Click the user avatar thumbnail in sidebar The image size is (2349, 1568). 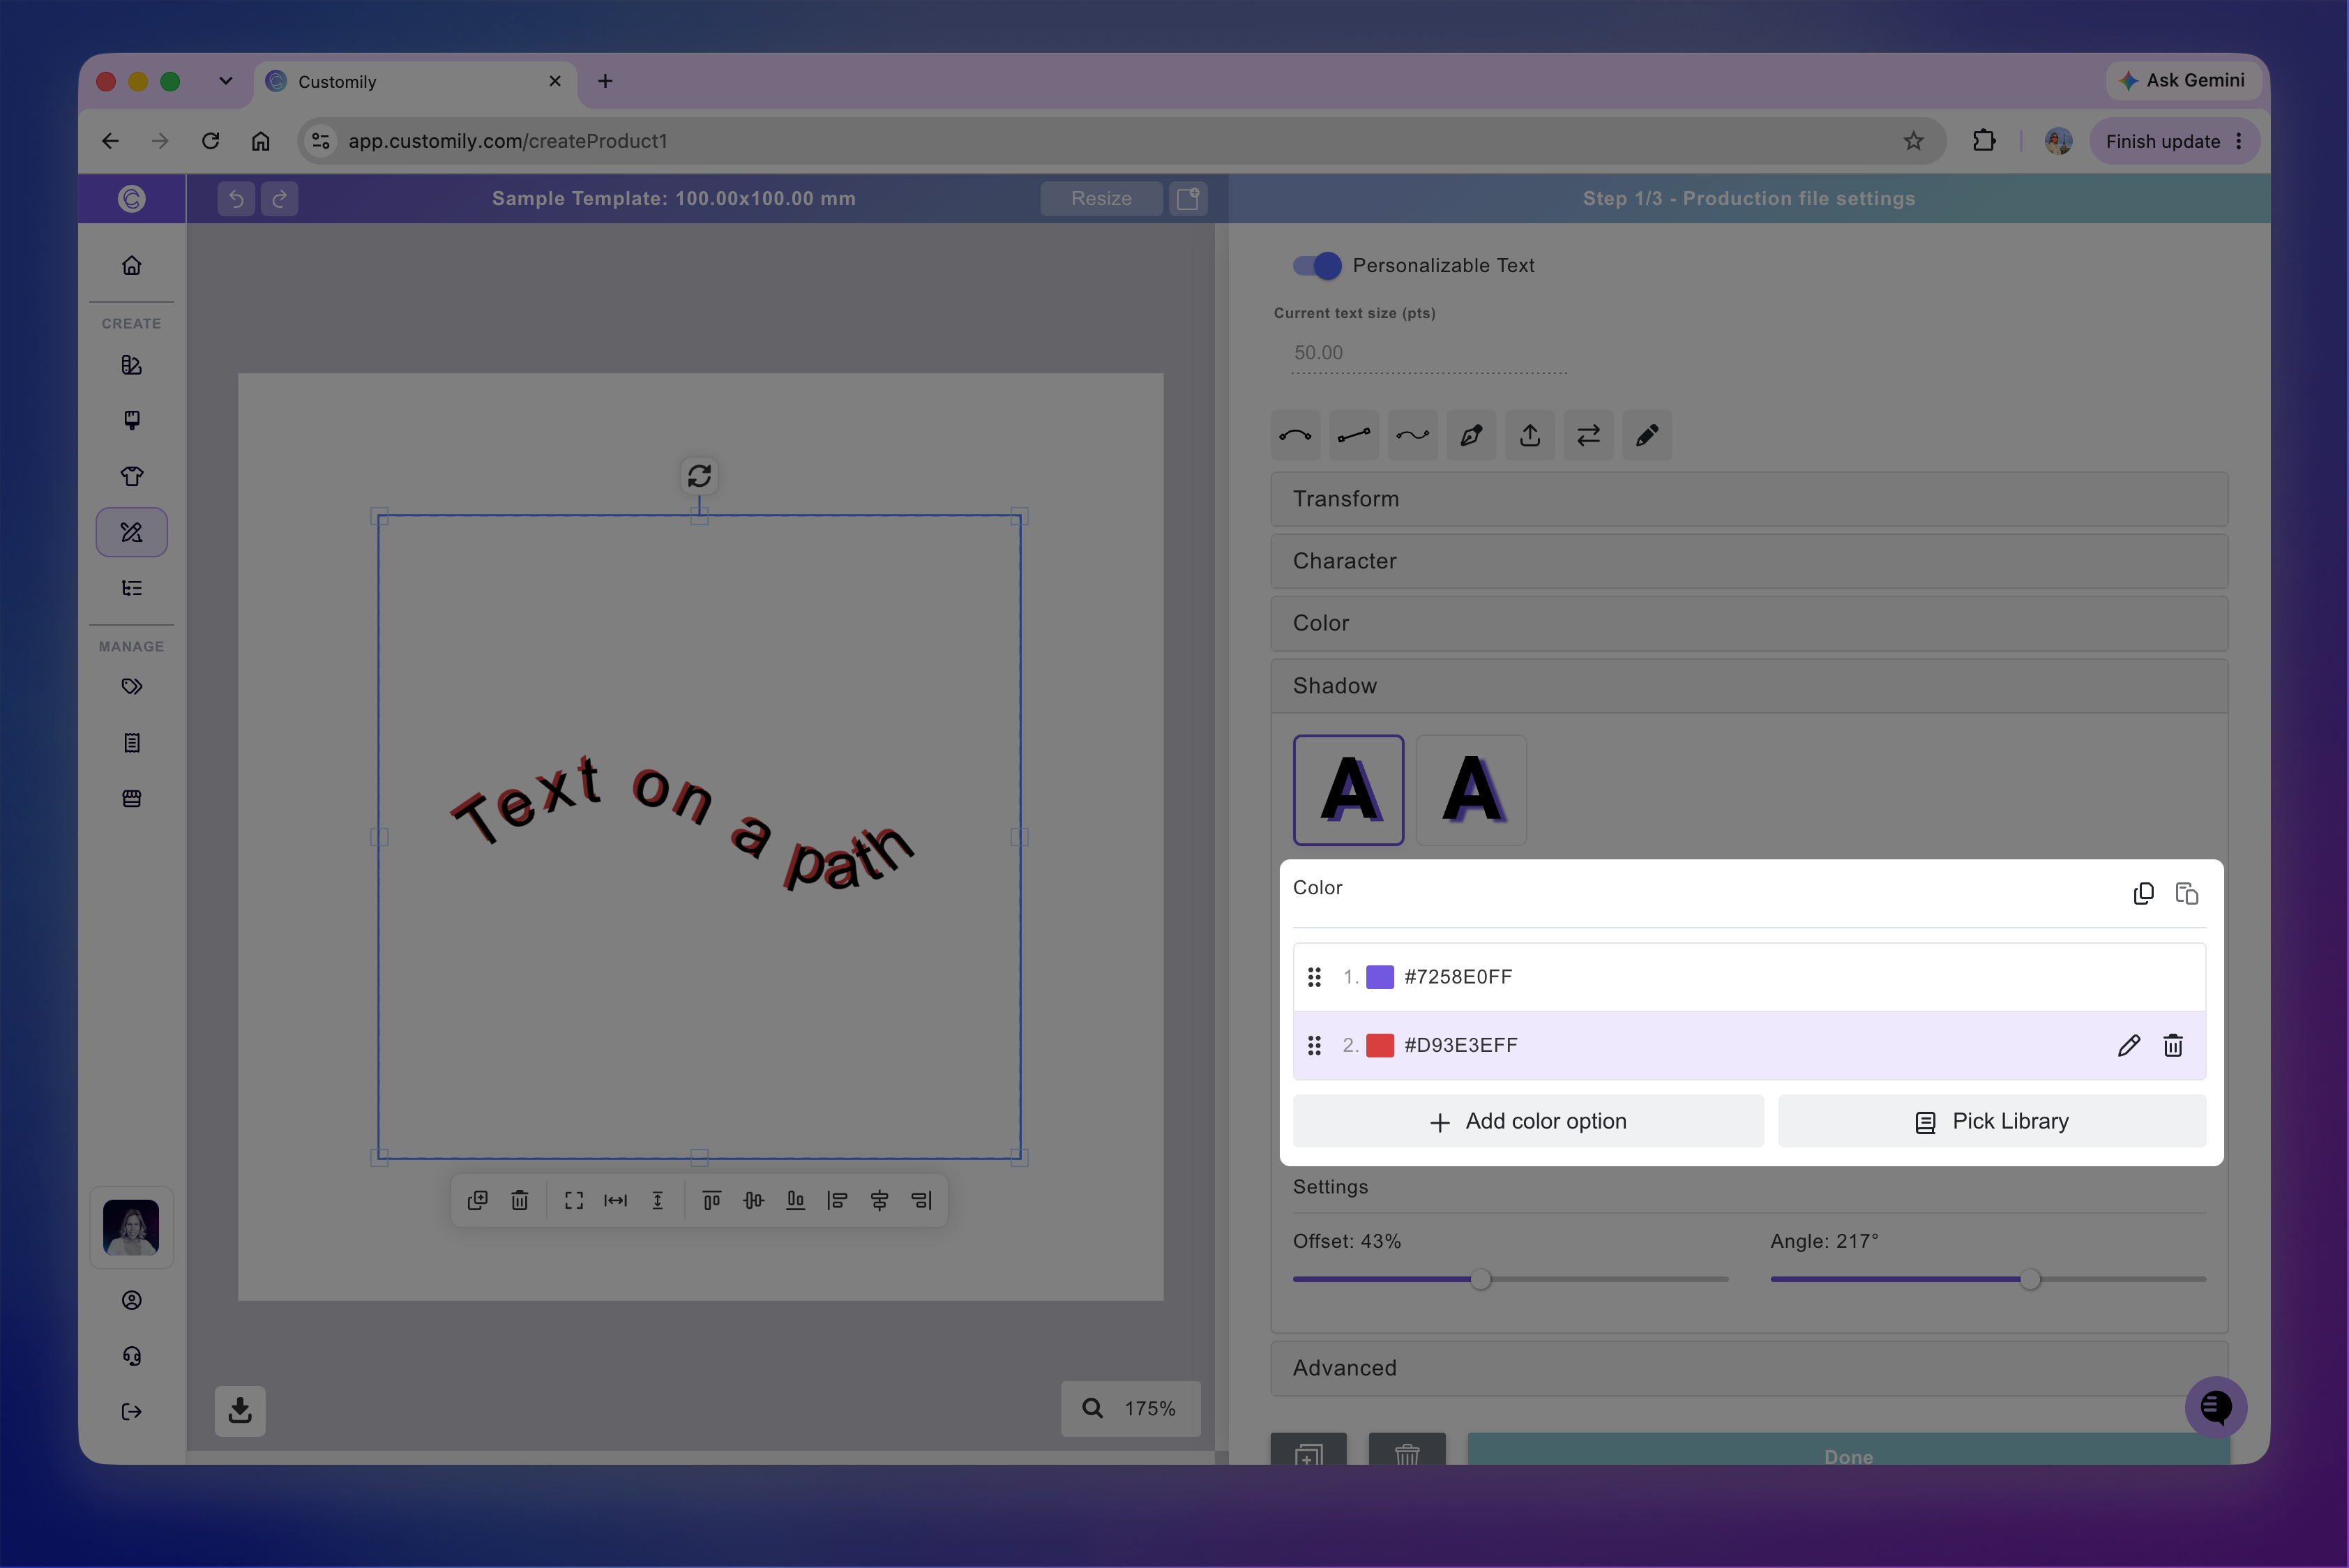pyautogui.click(x=131, y=1227)
